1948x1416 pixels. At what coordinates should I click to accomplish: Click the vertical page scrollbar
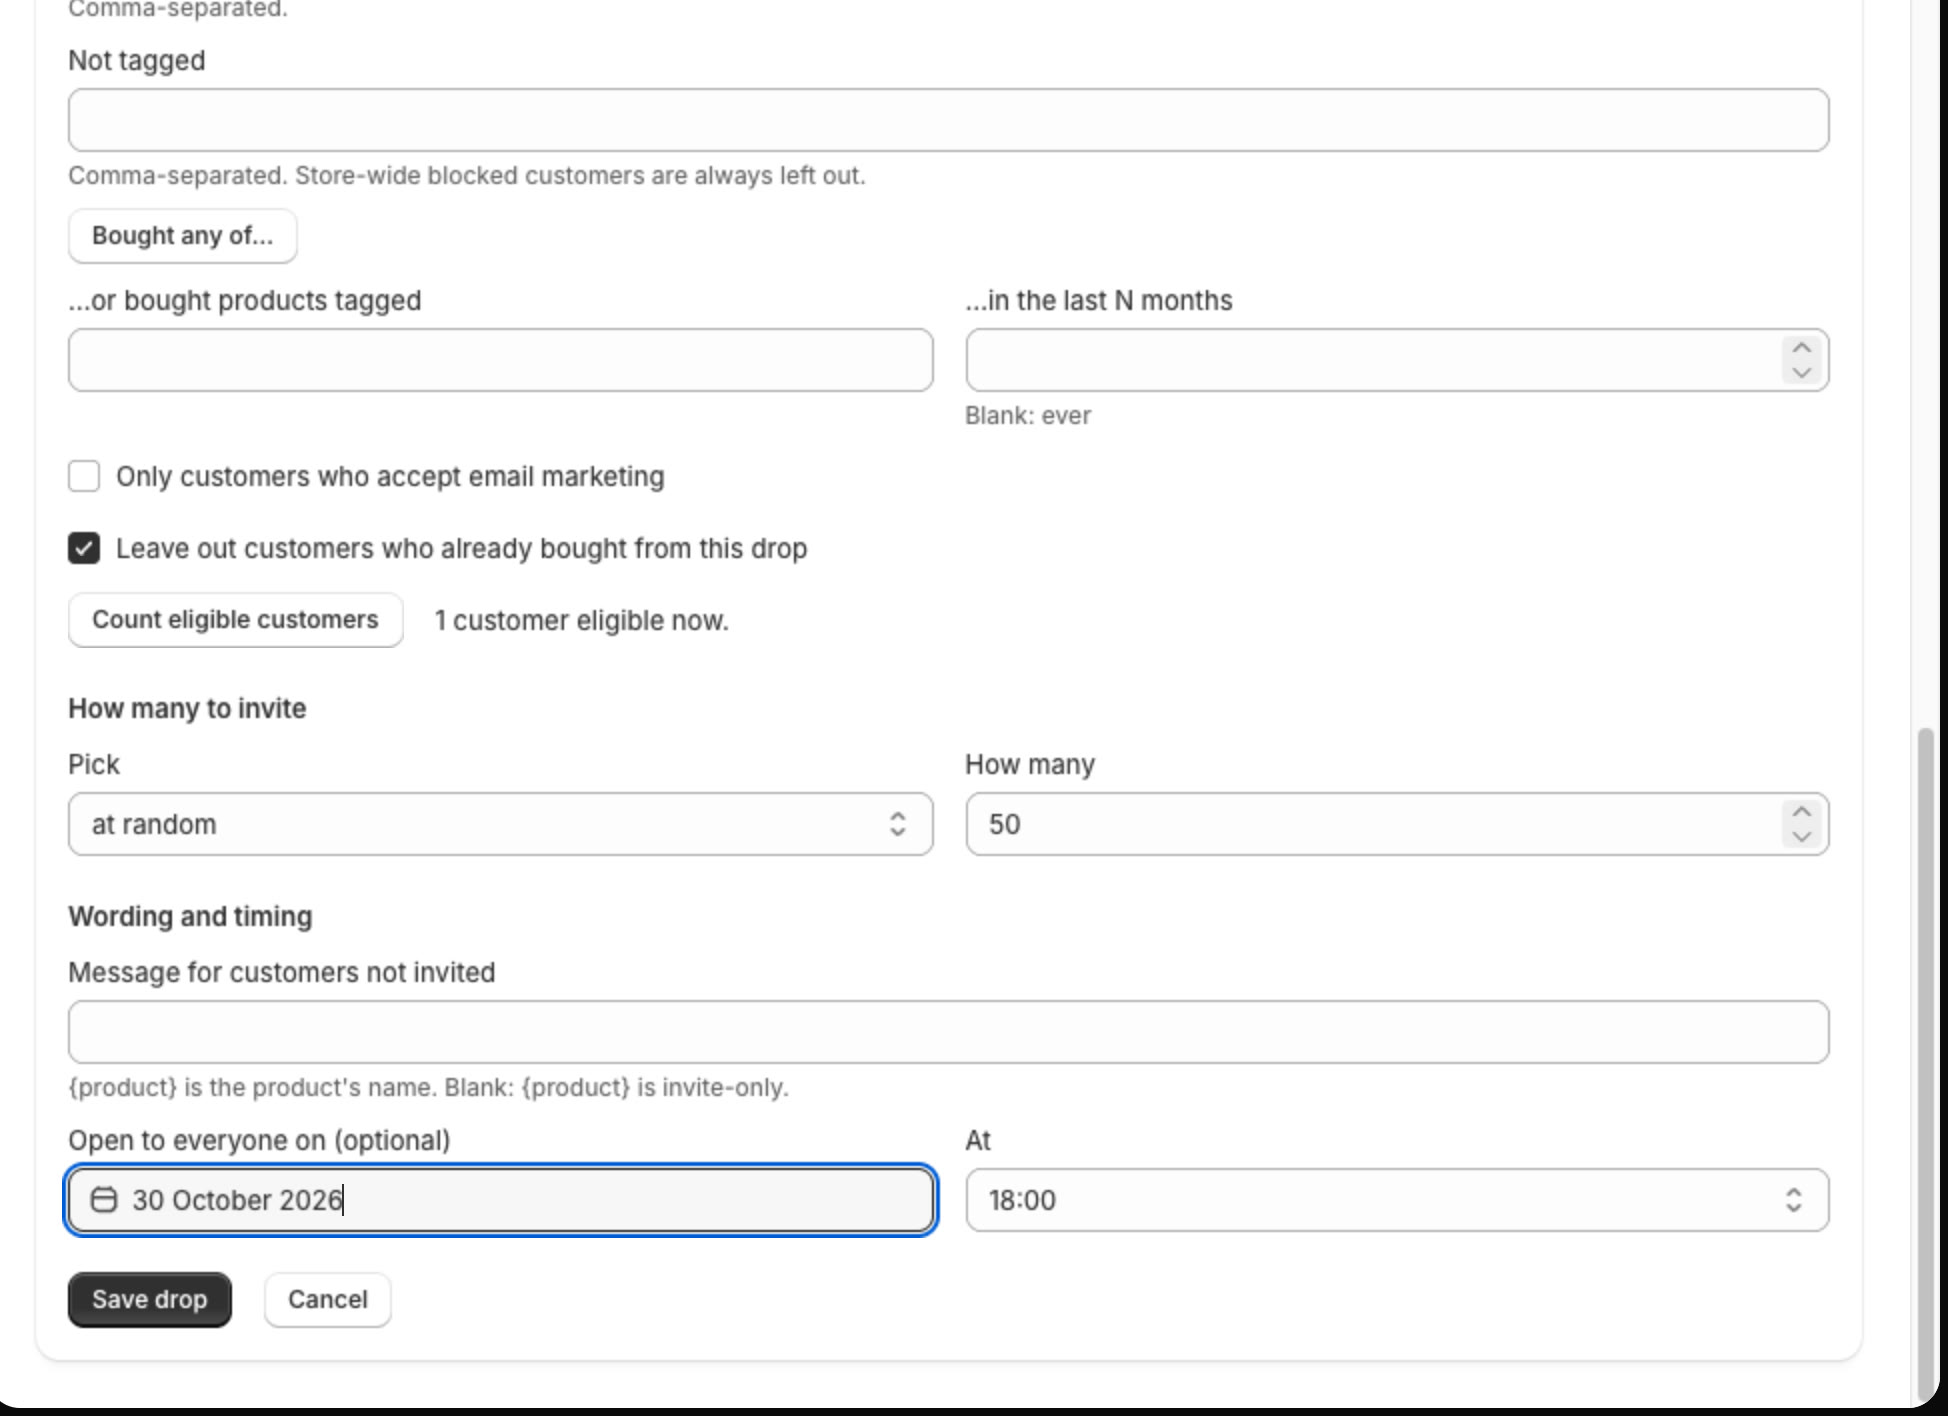pyautogui.click(x=1925, y=1065)
